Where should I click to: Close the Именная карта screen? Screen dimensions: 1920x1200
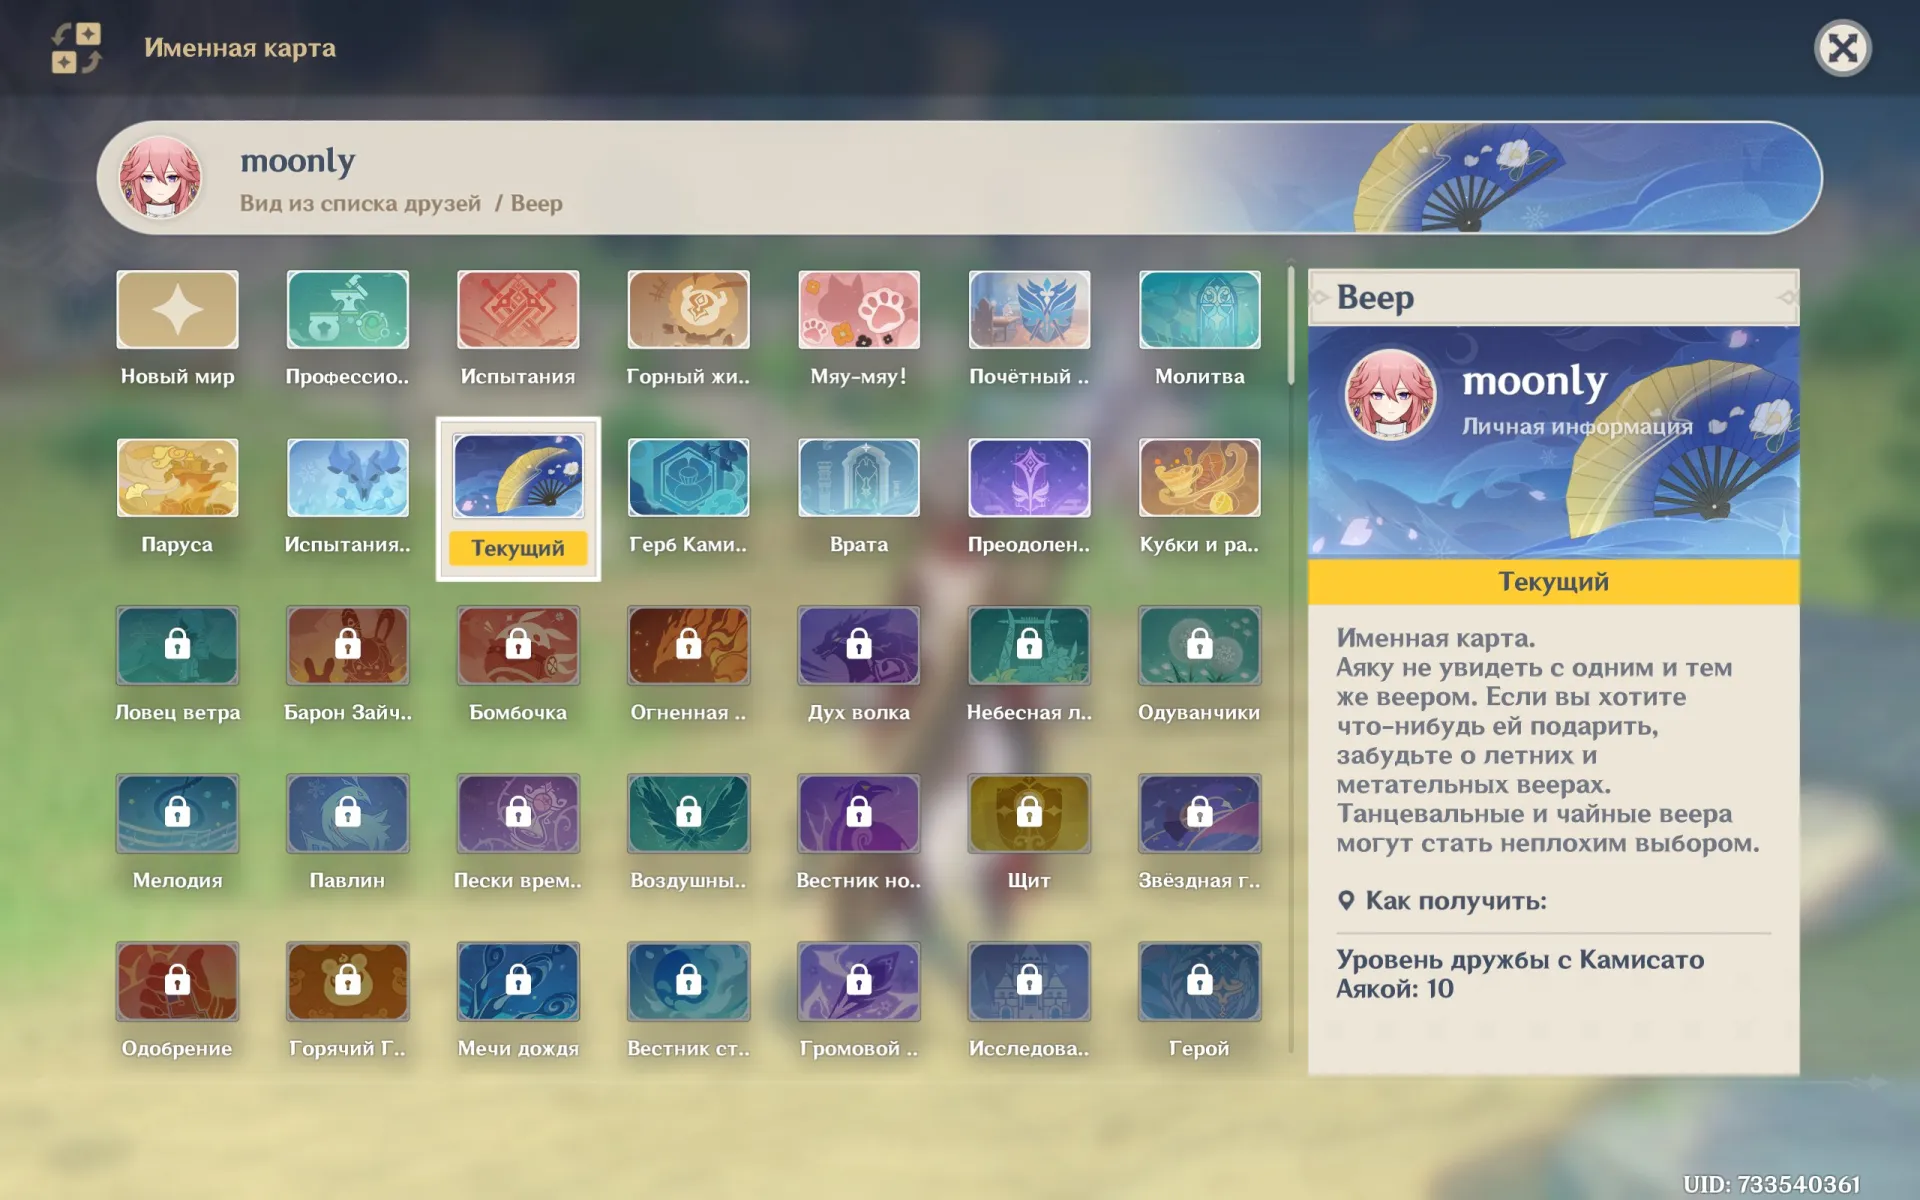[1842, 48]
